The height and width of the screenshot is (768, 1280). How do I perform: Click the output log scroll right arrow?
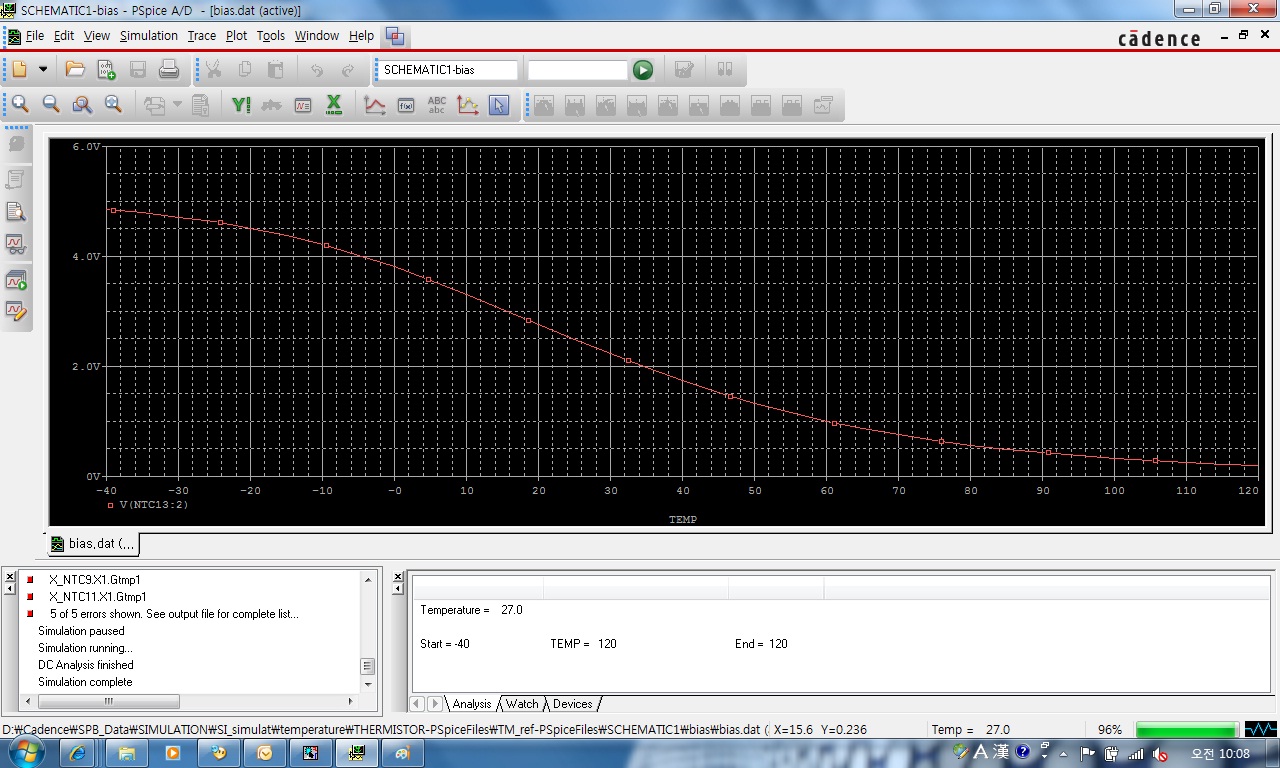click(x=350, y=702)
